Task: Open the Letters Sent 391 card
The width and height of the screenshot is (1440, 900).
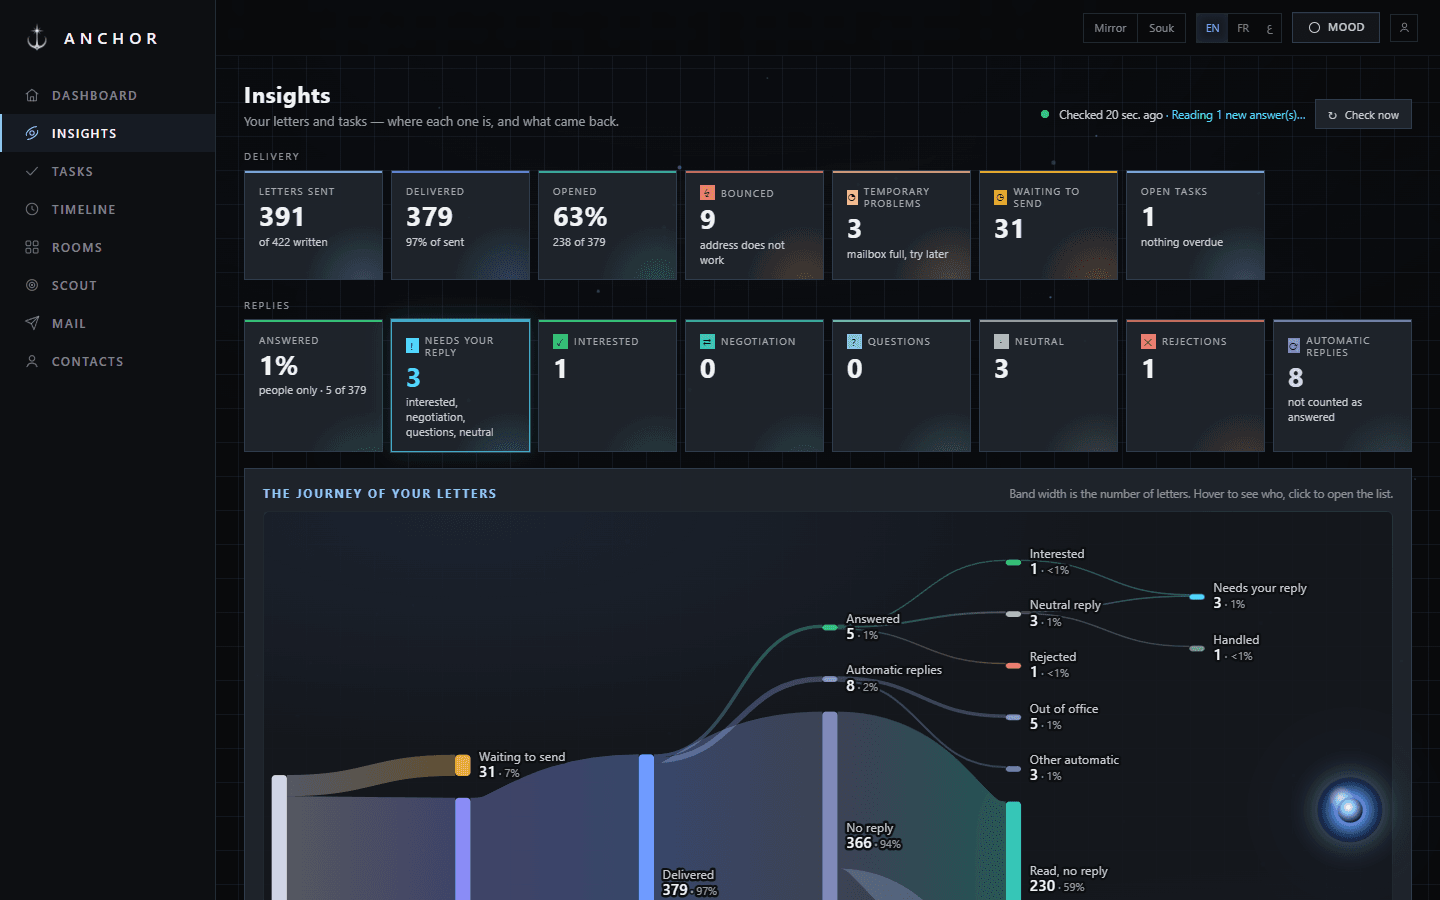Action: coord(313,225)
